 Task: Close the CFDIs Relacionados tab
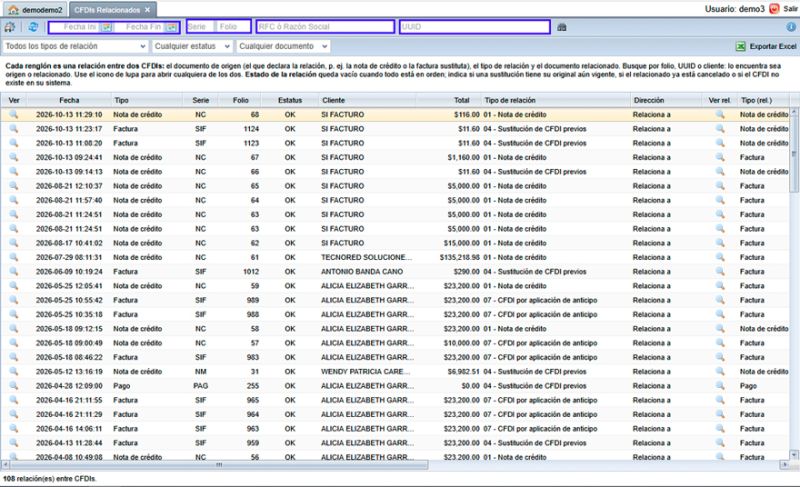147,10
